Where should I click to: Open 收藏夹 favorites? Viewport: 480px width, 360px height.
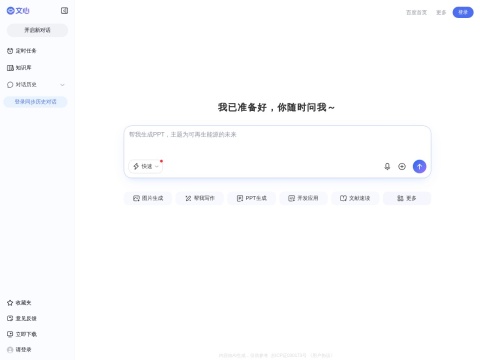pos(19,303)
